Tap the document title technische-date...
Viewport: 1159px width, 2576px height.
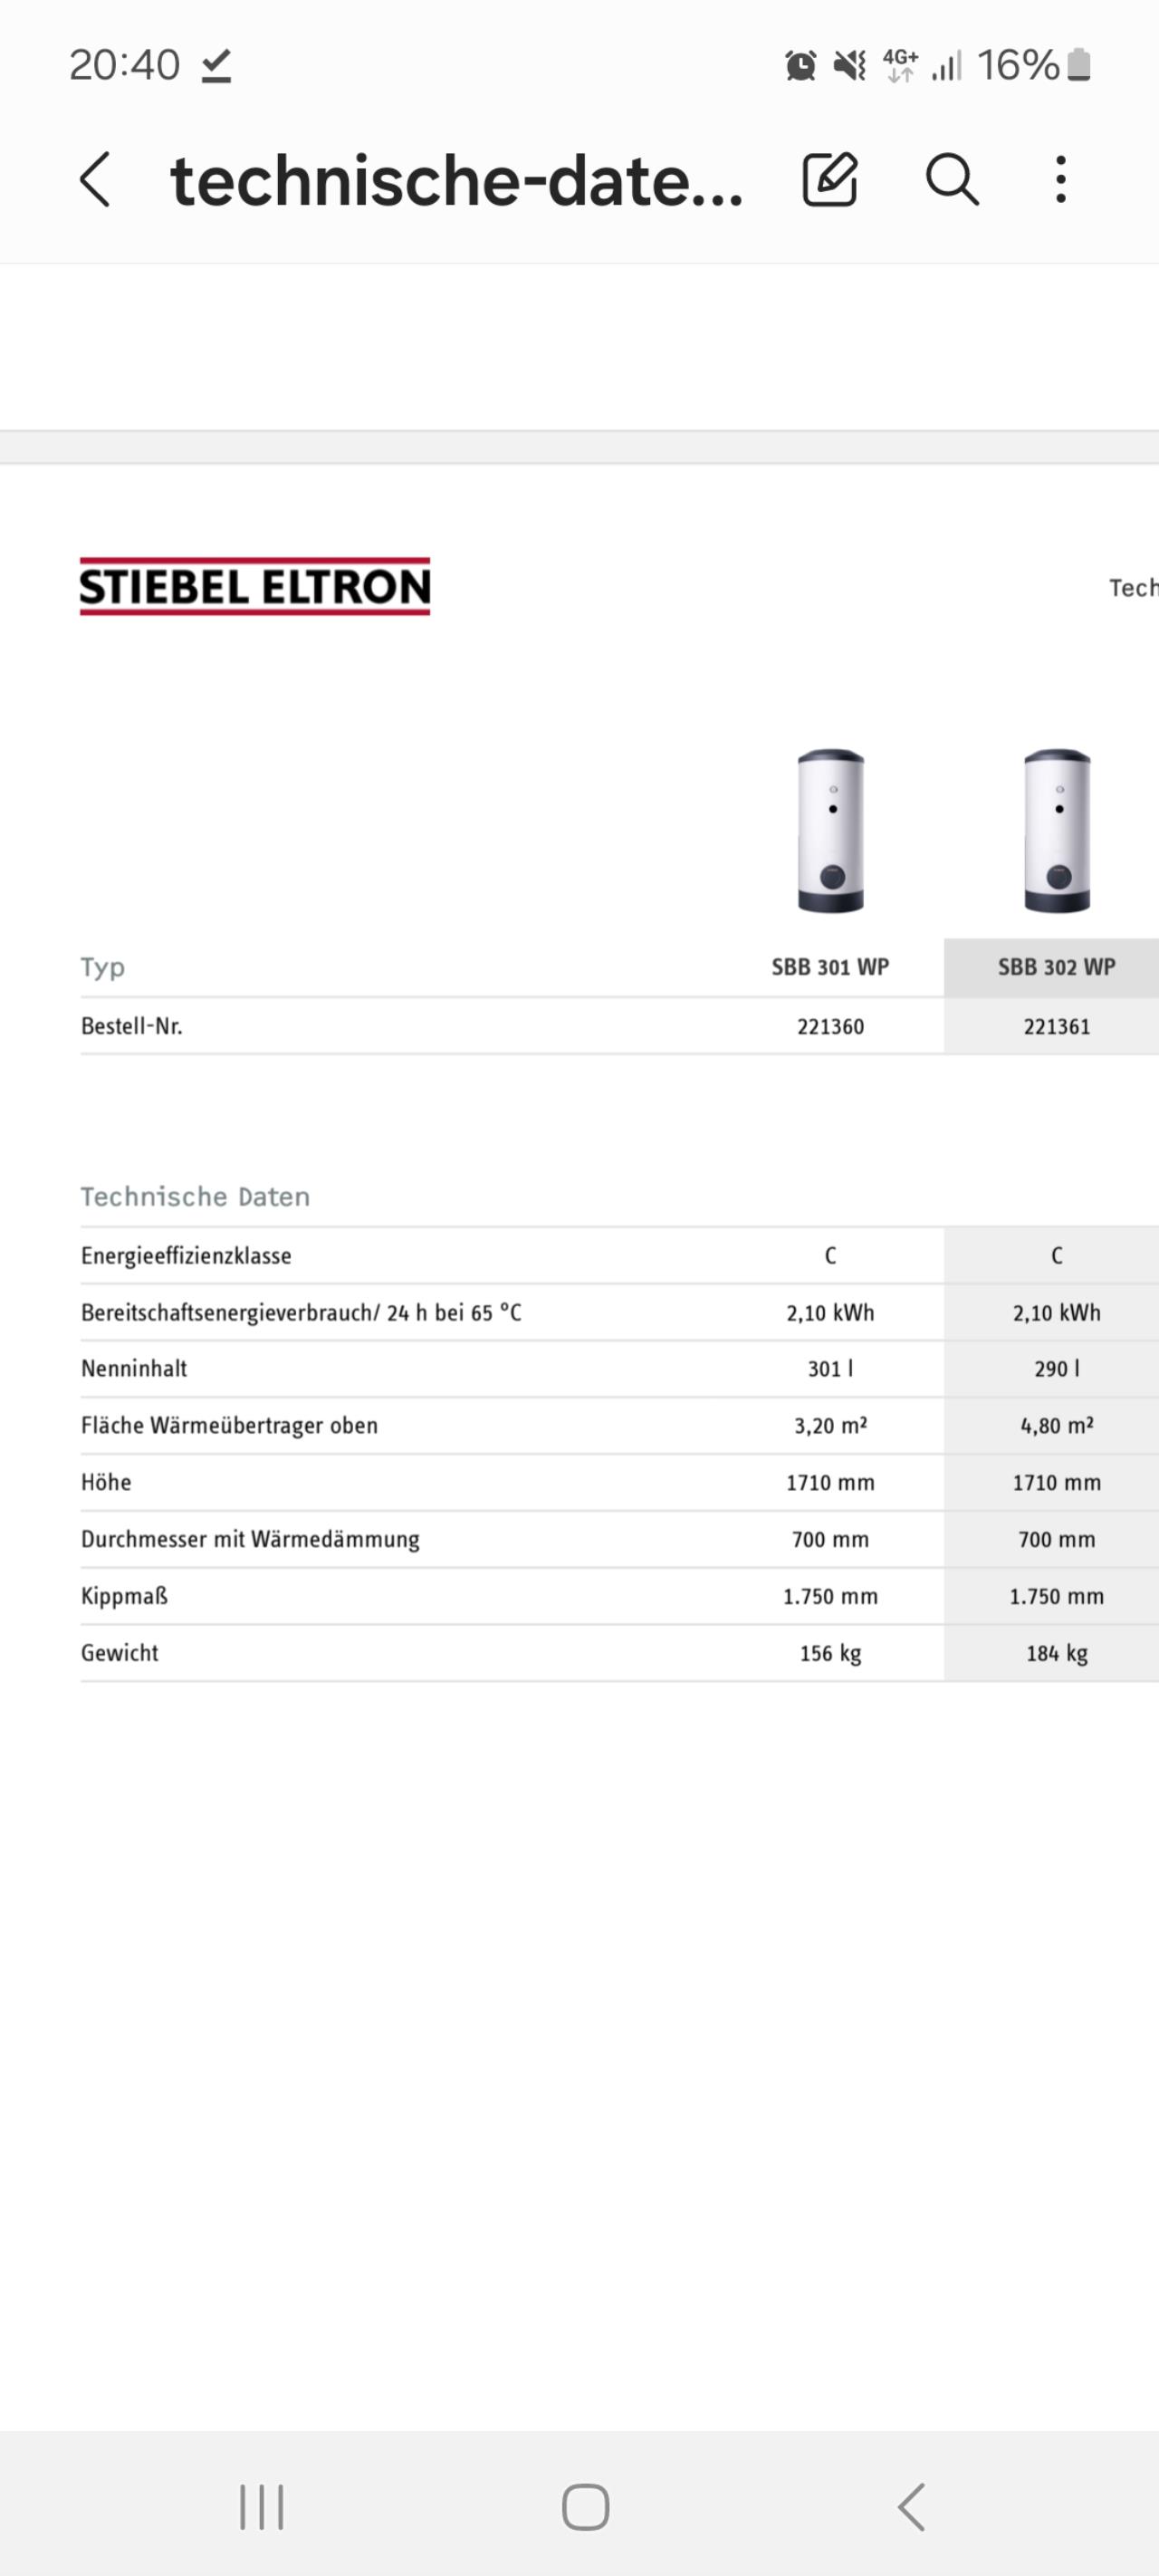coord(457,181)
